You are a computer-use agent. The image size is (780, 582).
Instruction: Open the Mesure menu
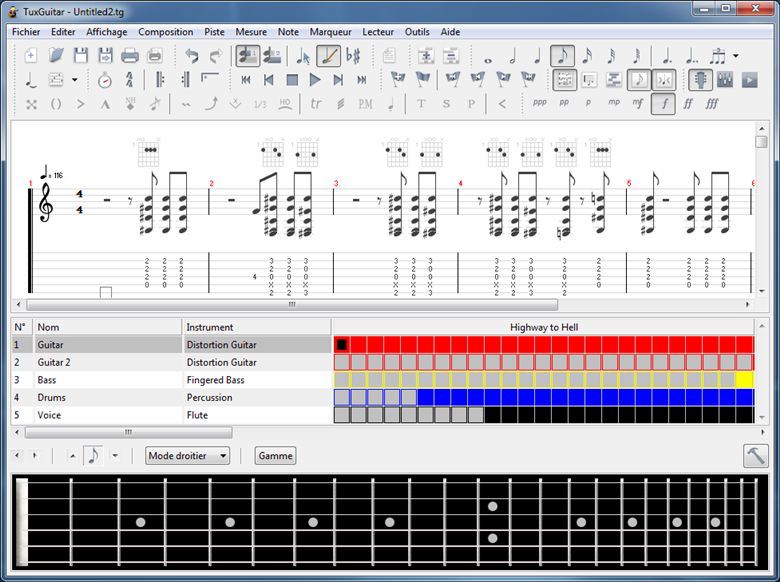[x=251, y=32]
